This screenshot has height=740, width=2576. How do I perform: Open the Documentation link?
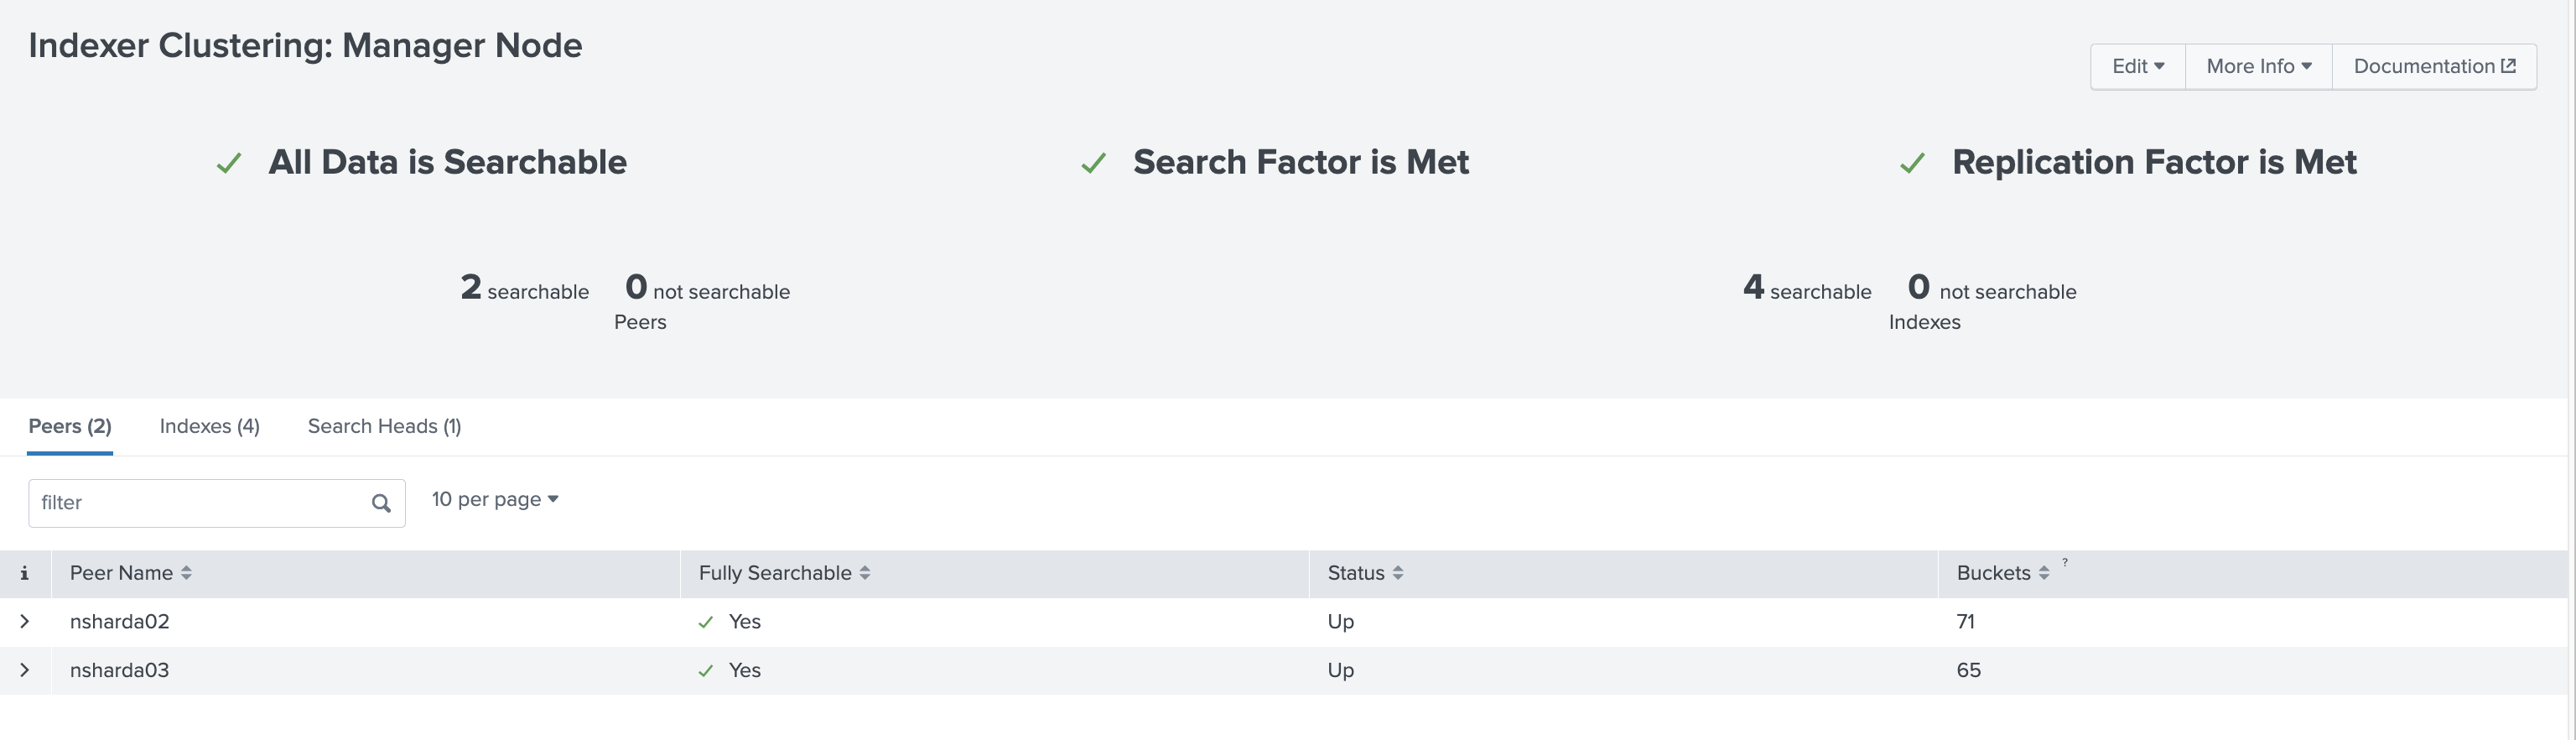(2434, 66)
